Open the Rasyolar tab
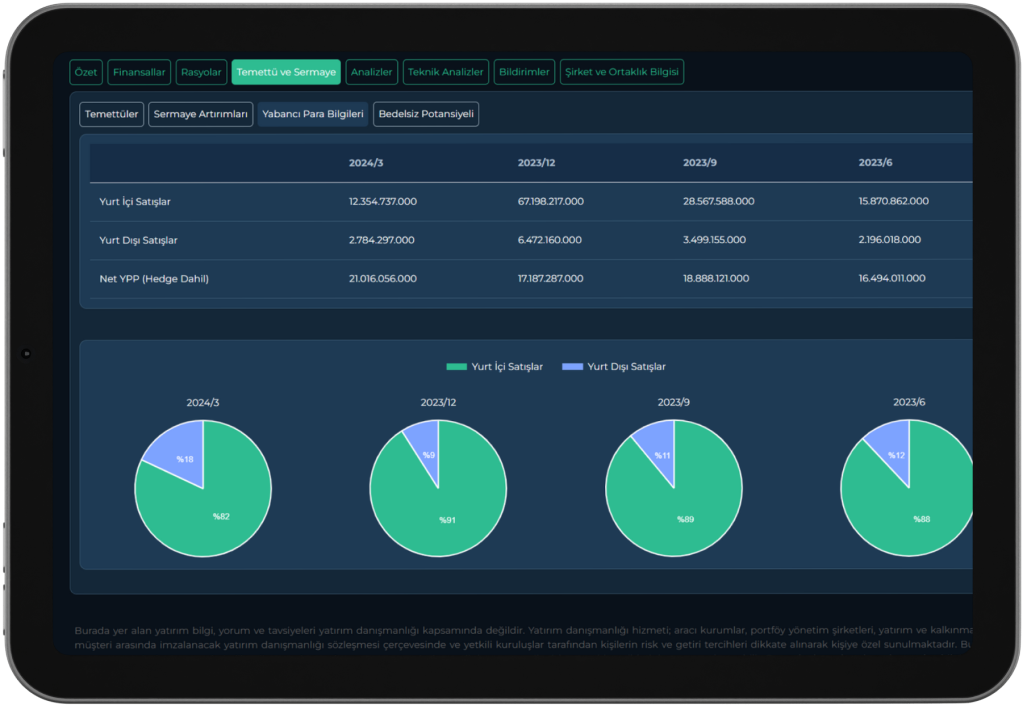Viewport: 1023px width, 705px height. [x=201, y=72]
